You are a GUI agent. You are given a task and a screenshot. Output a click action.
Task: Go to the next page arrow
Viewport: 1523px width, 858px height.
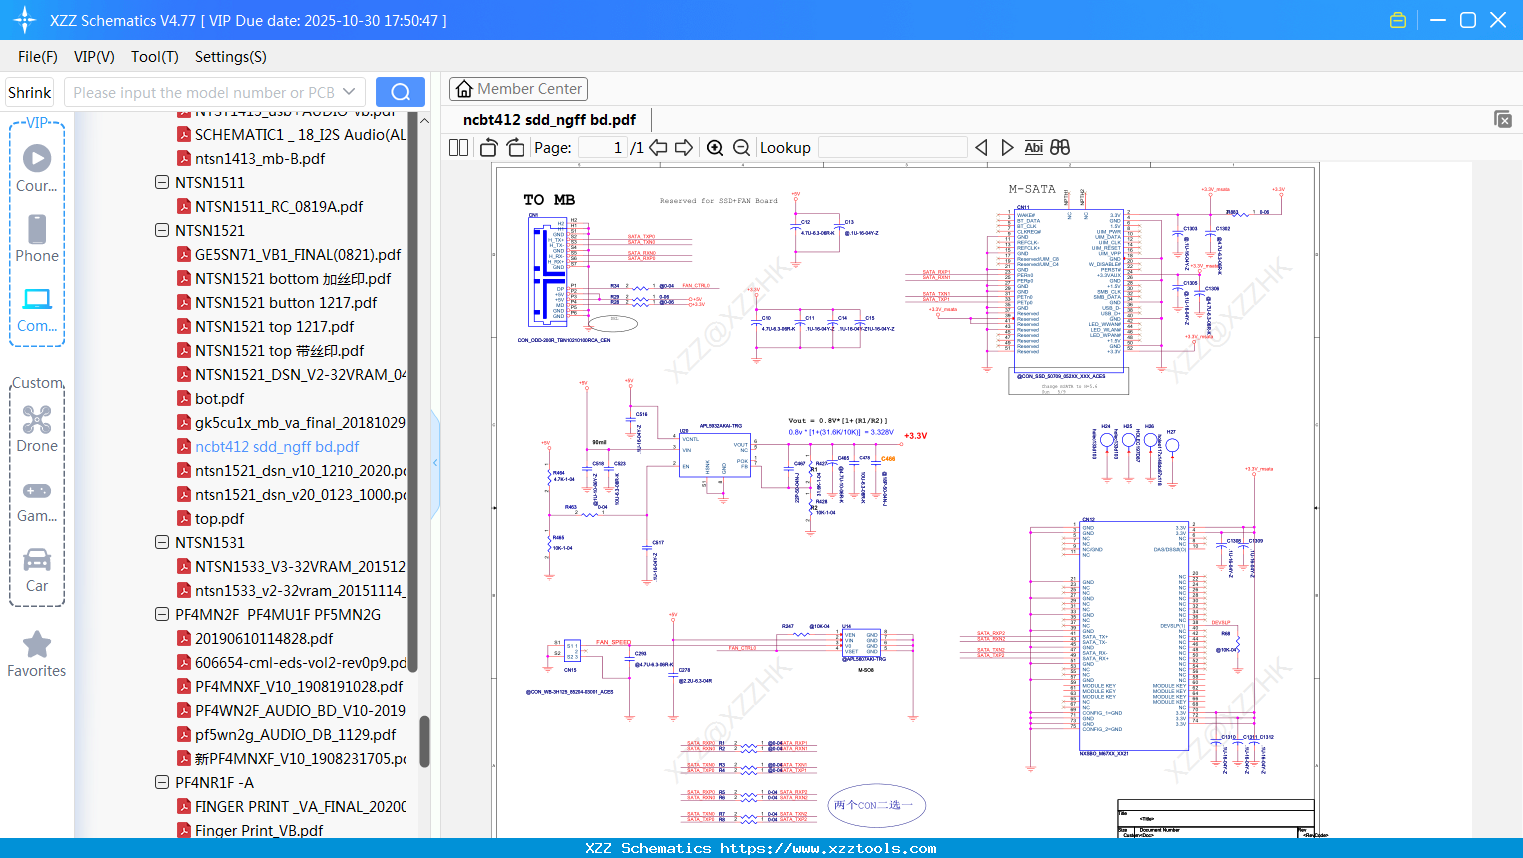point(684,148)
